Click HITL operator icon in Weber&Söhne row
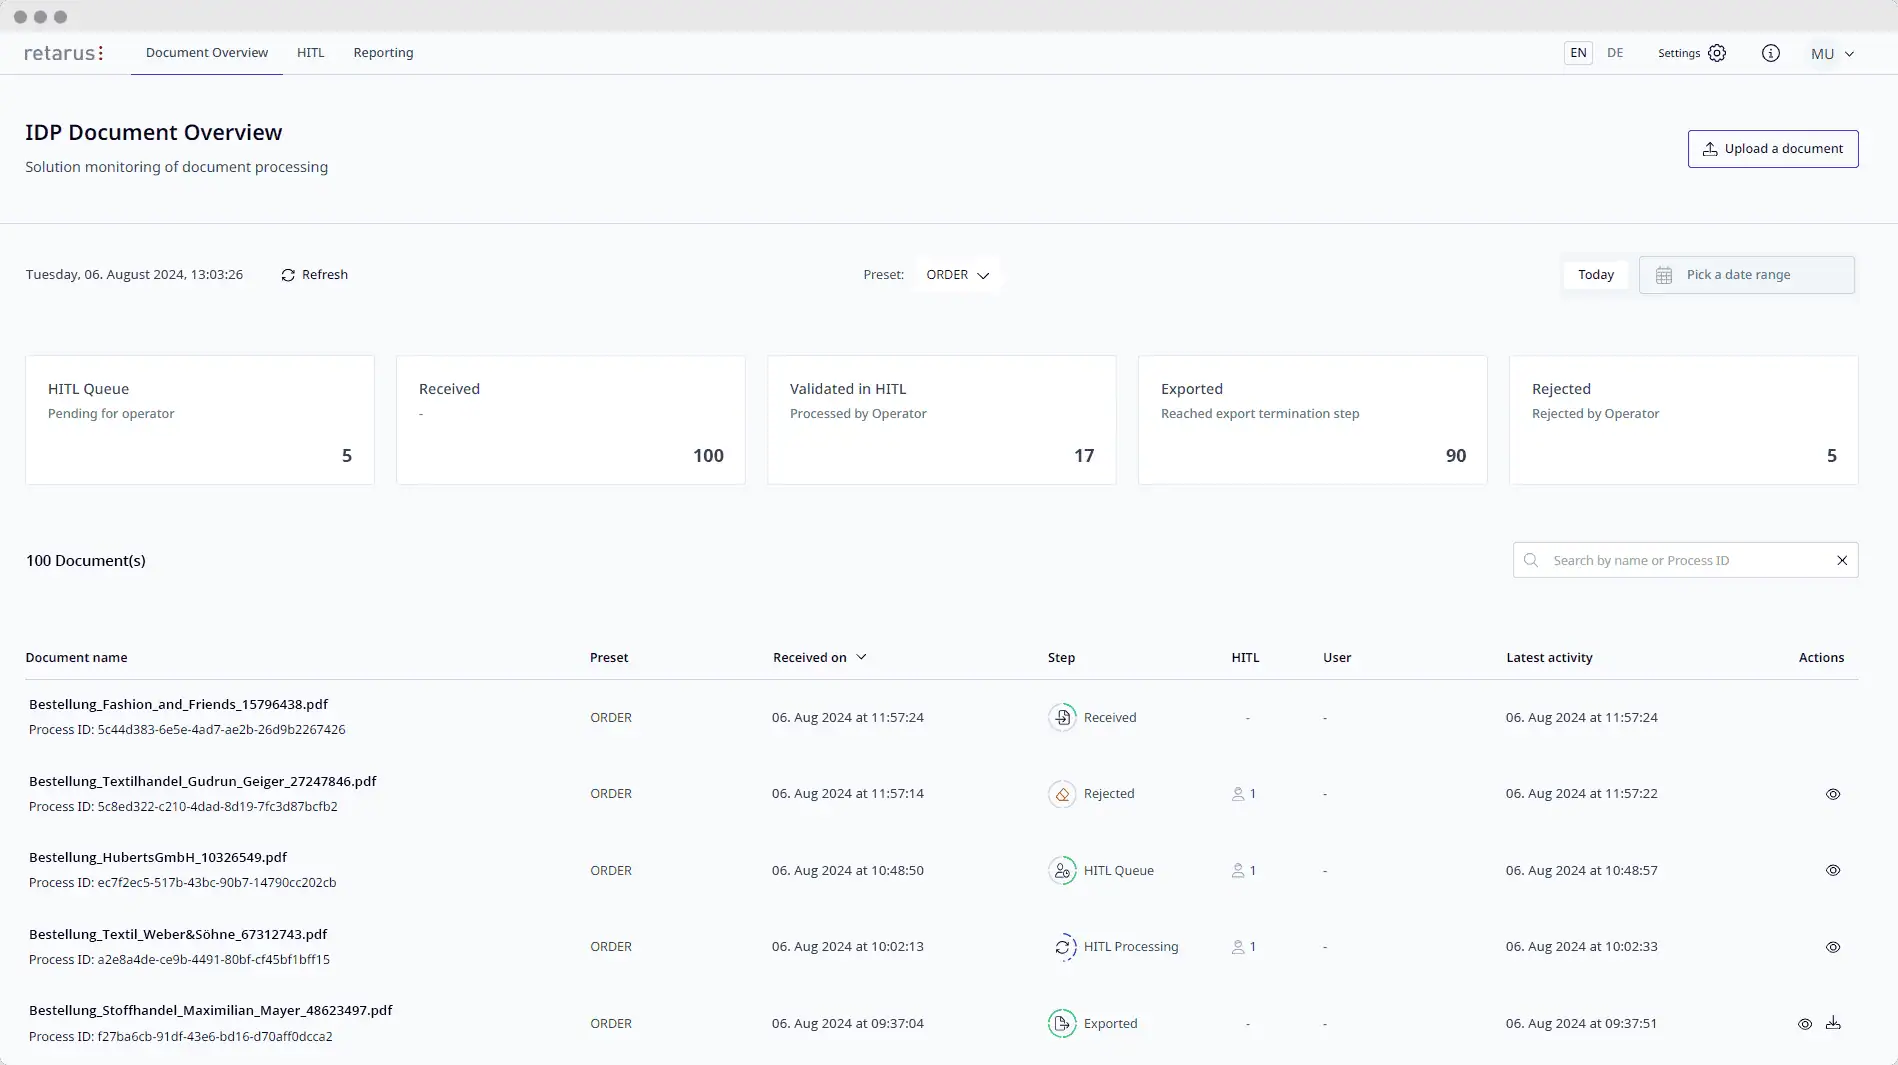The image size is (1898, 1065). coord(1238,947)
